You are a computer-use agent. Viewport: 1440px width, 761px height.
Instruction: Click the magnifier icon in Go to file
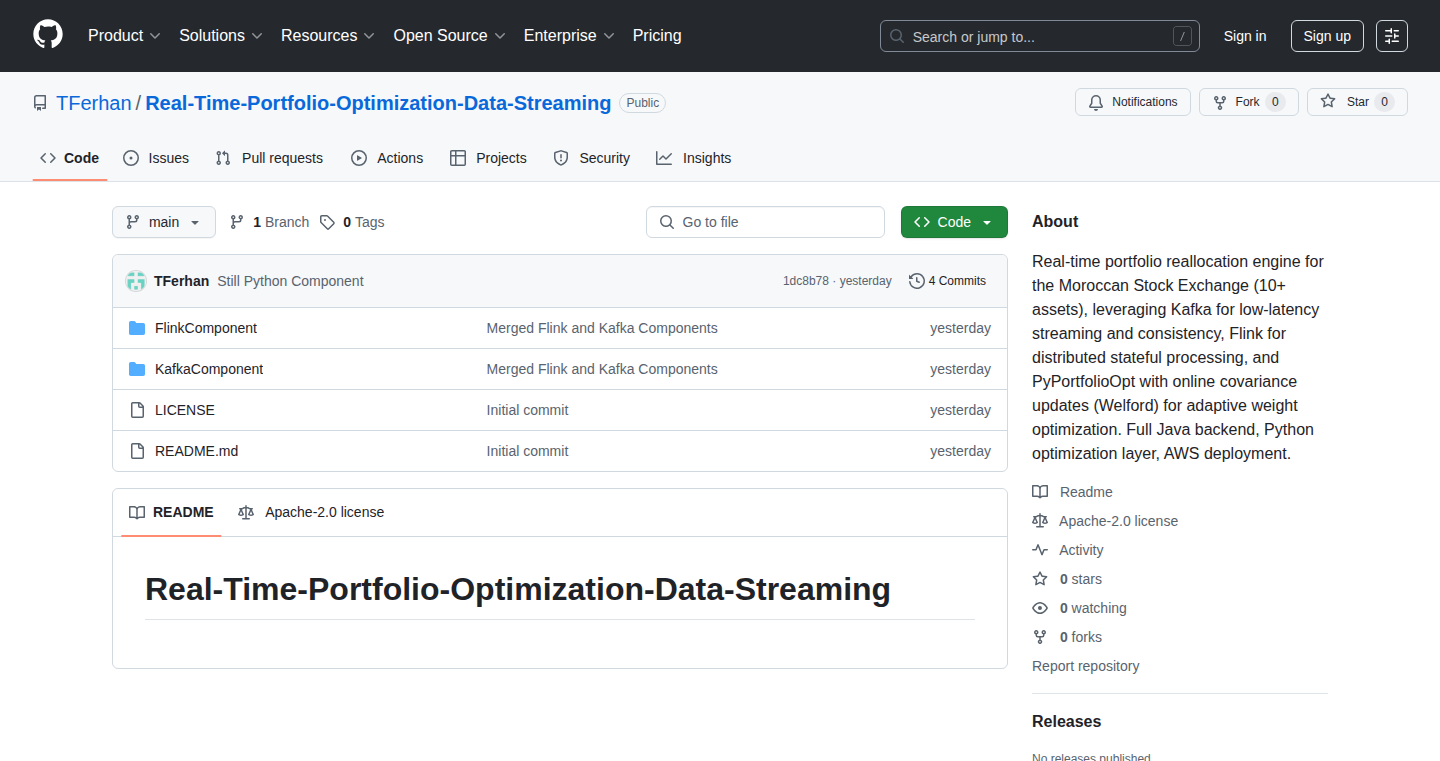click(x=667, y=222)
